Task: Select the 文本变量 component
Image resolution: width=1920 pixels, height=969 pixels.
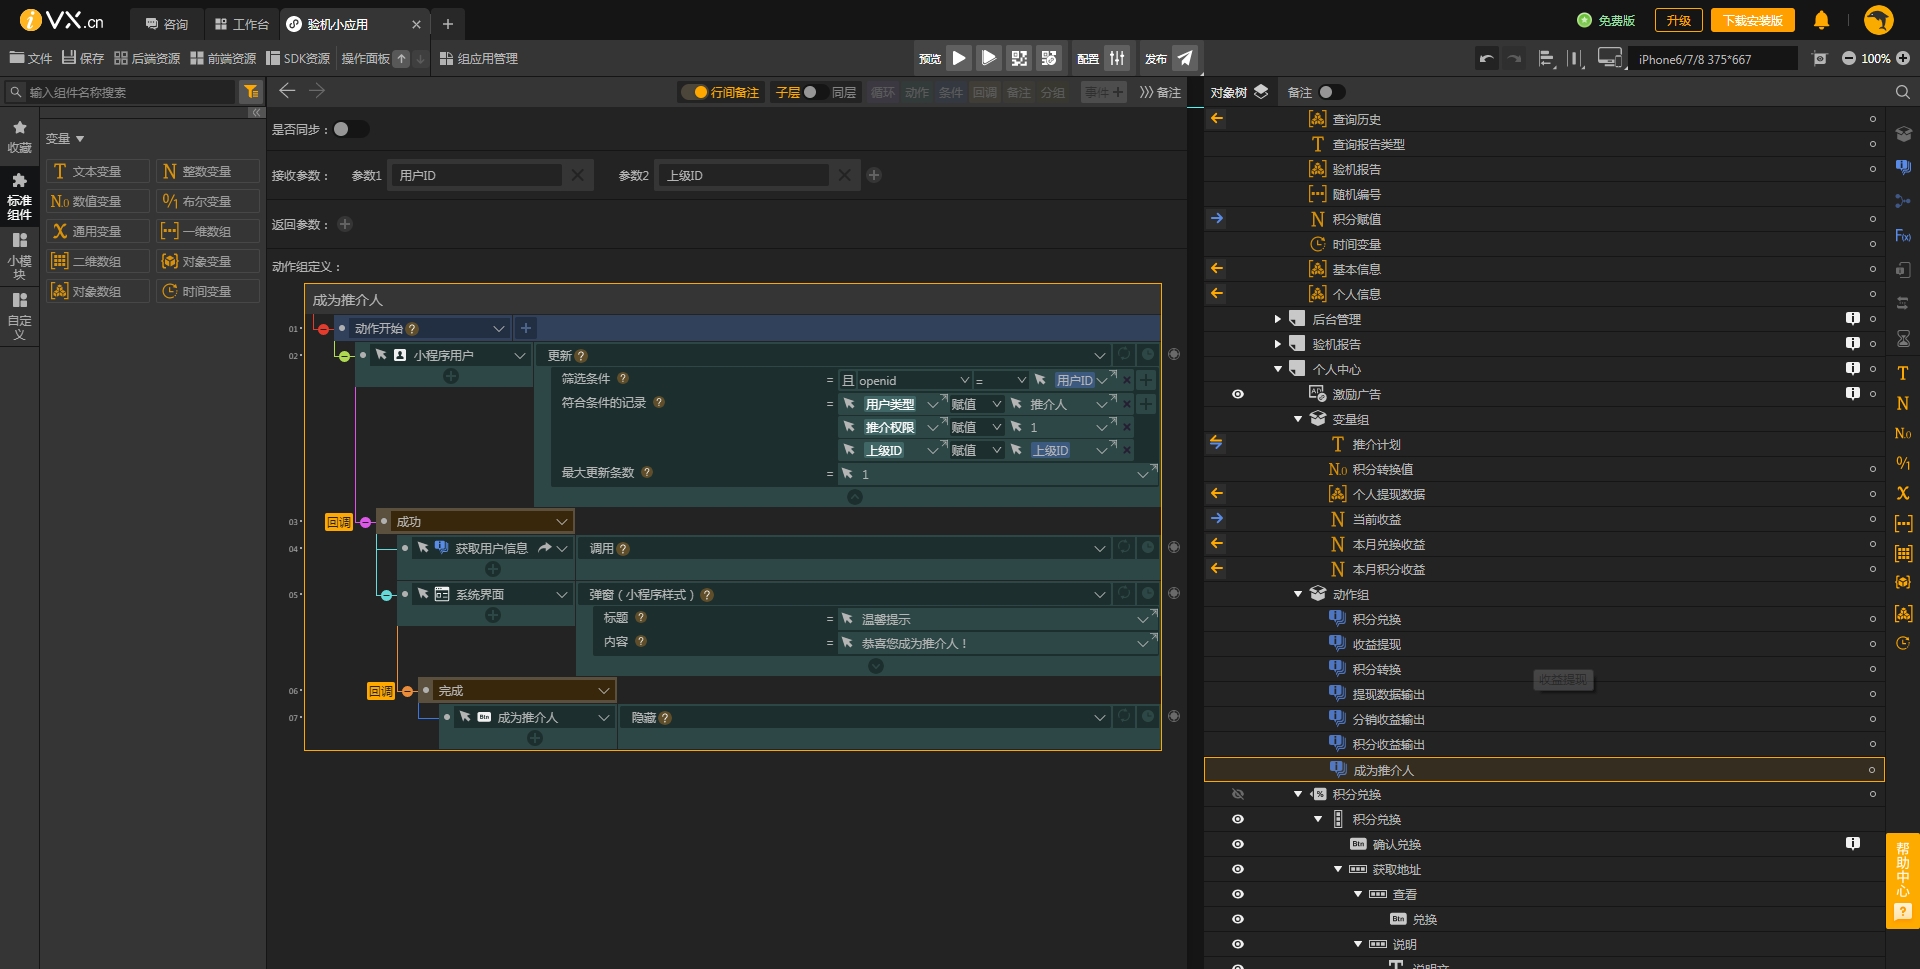Action: coord(97,171)
